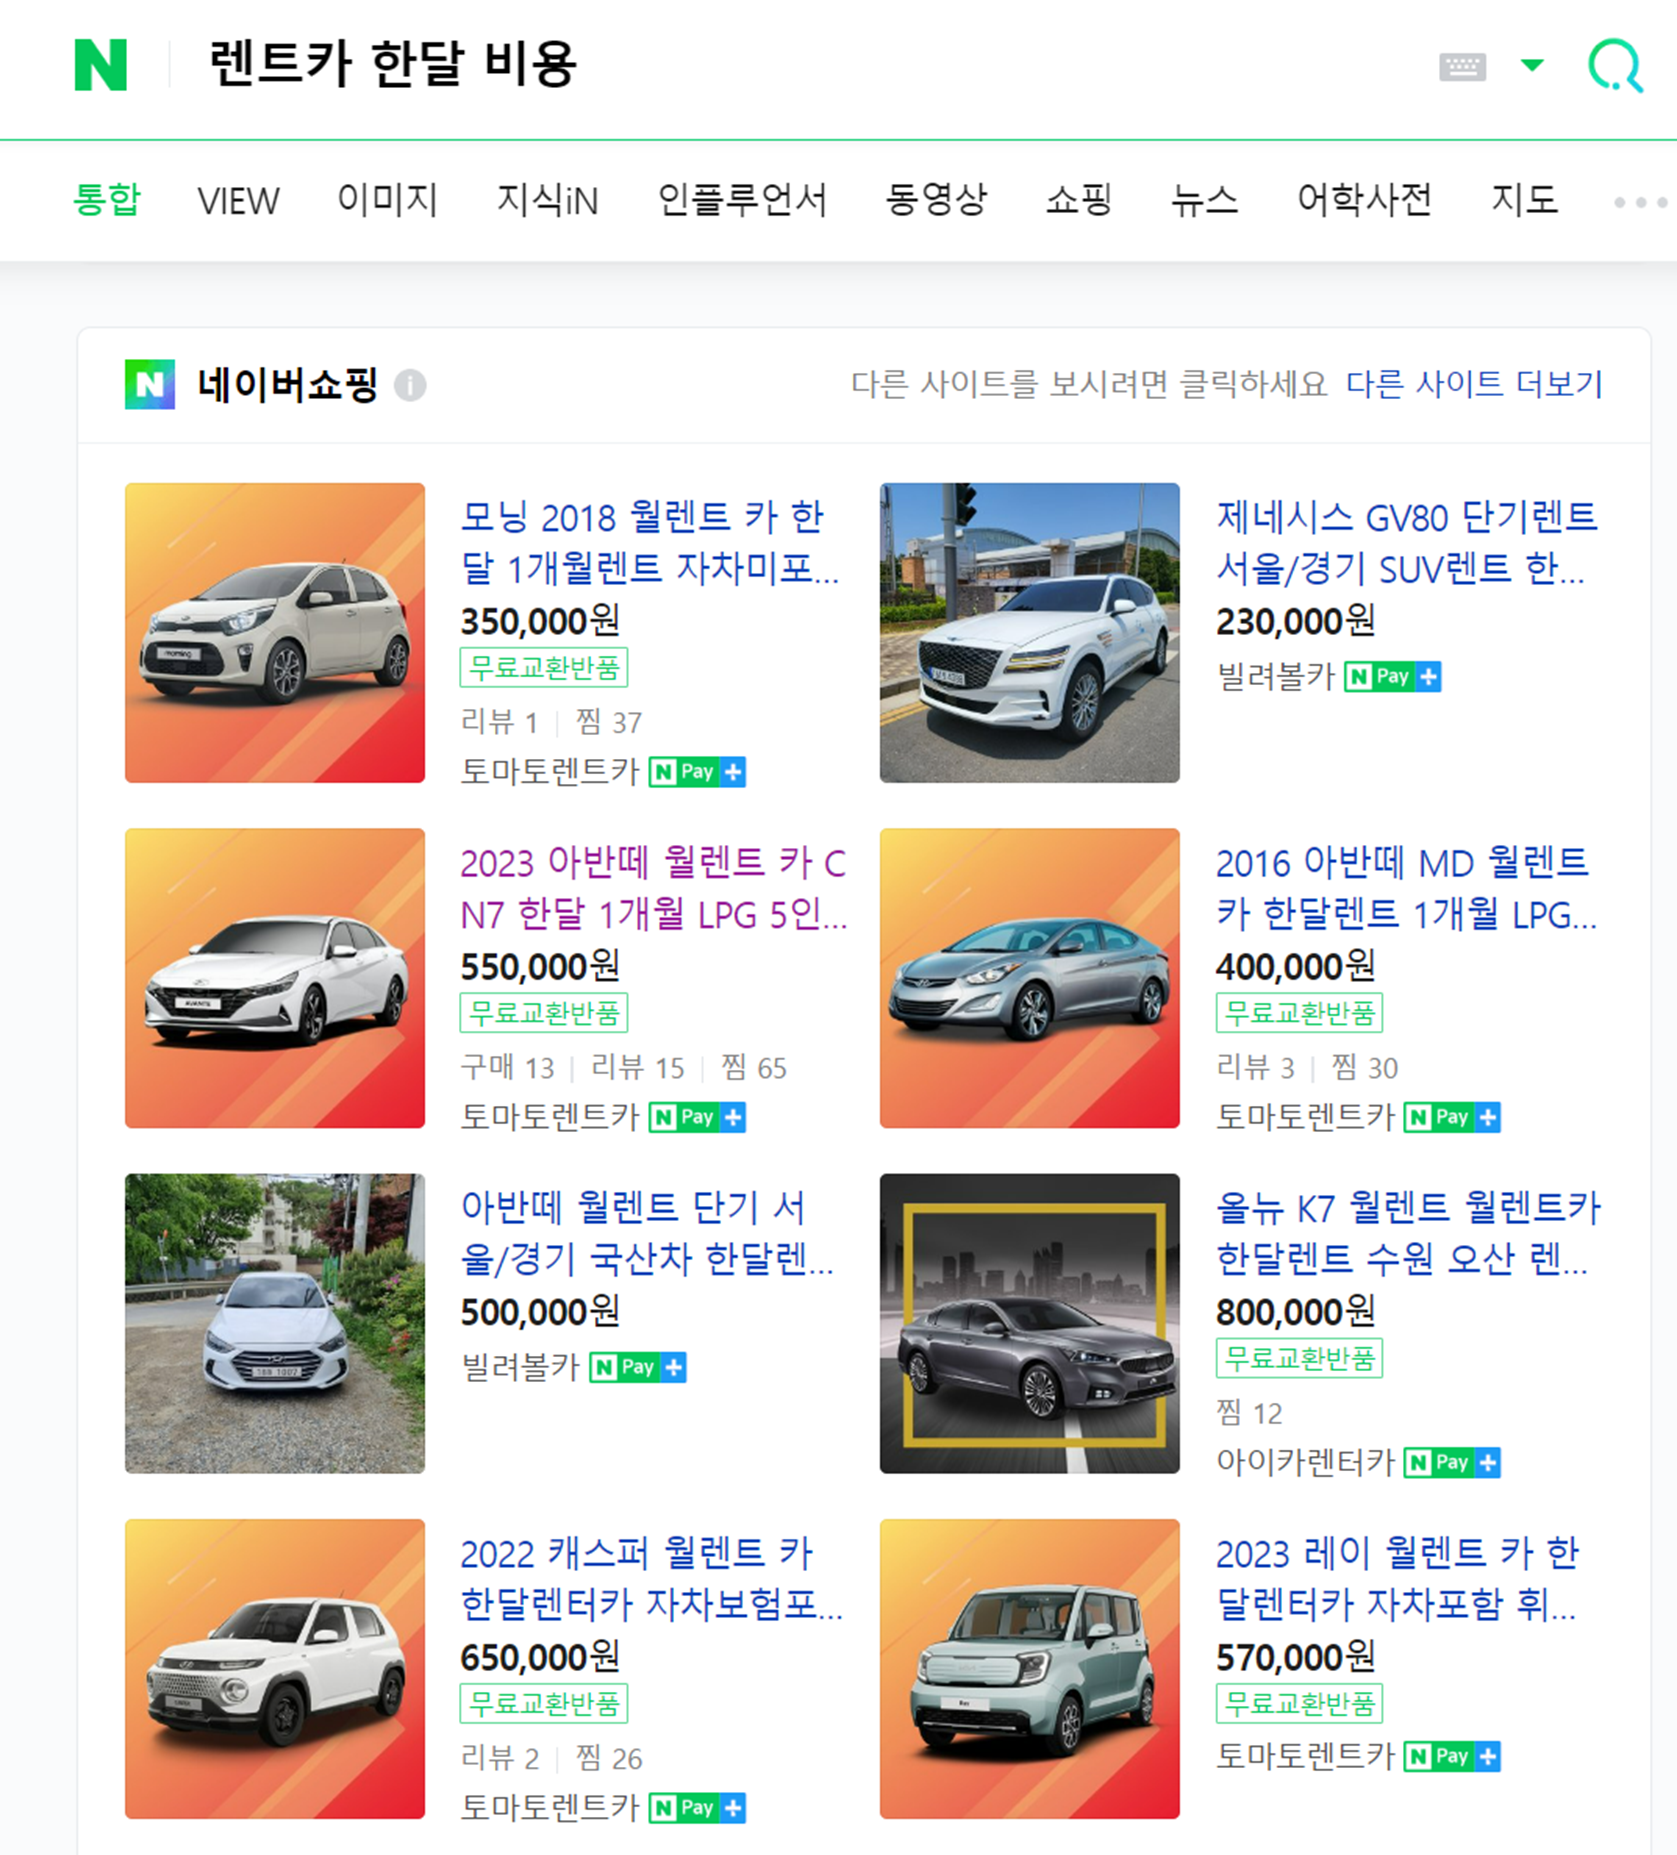The width and height of the screenshot is (1677, 1855).
Task: Click the 구매 13 count text
Action: tap(507, 1068)
